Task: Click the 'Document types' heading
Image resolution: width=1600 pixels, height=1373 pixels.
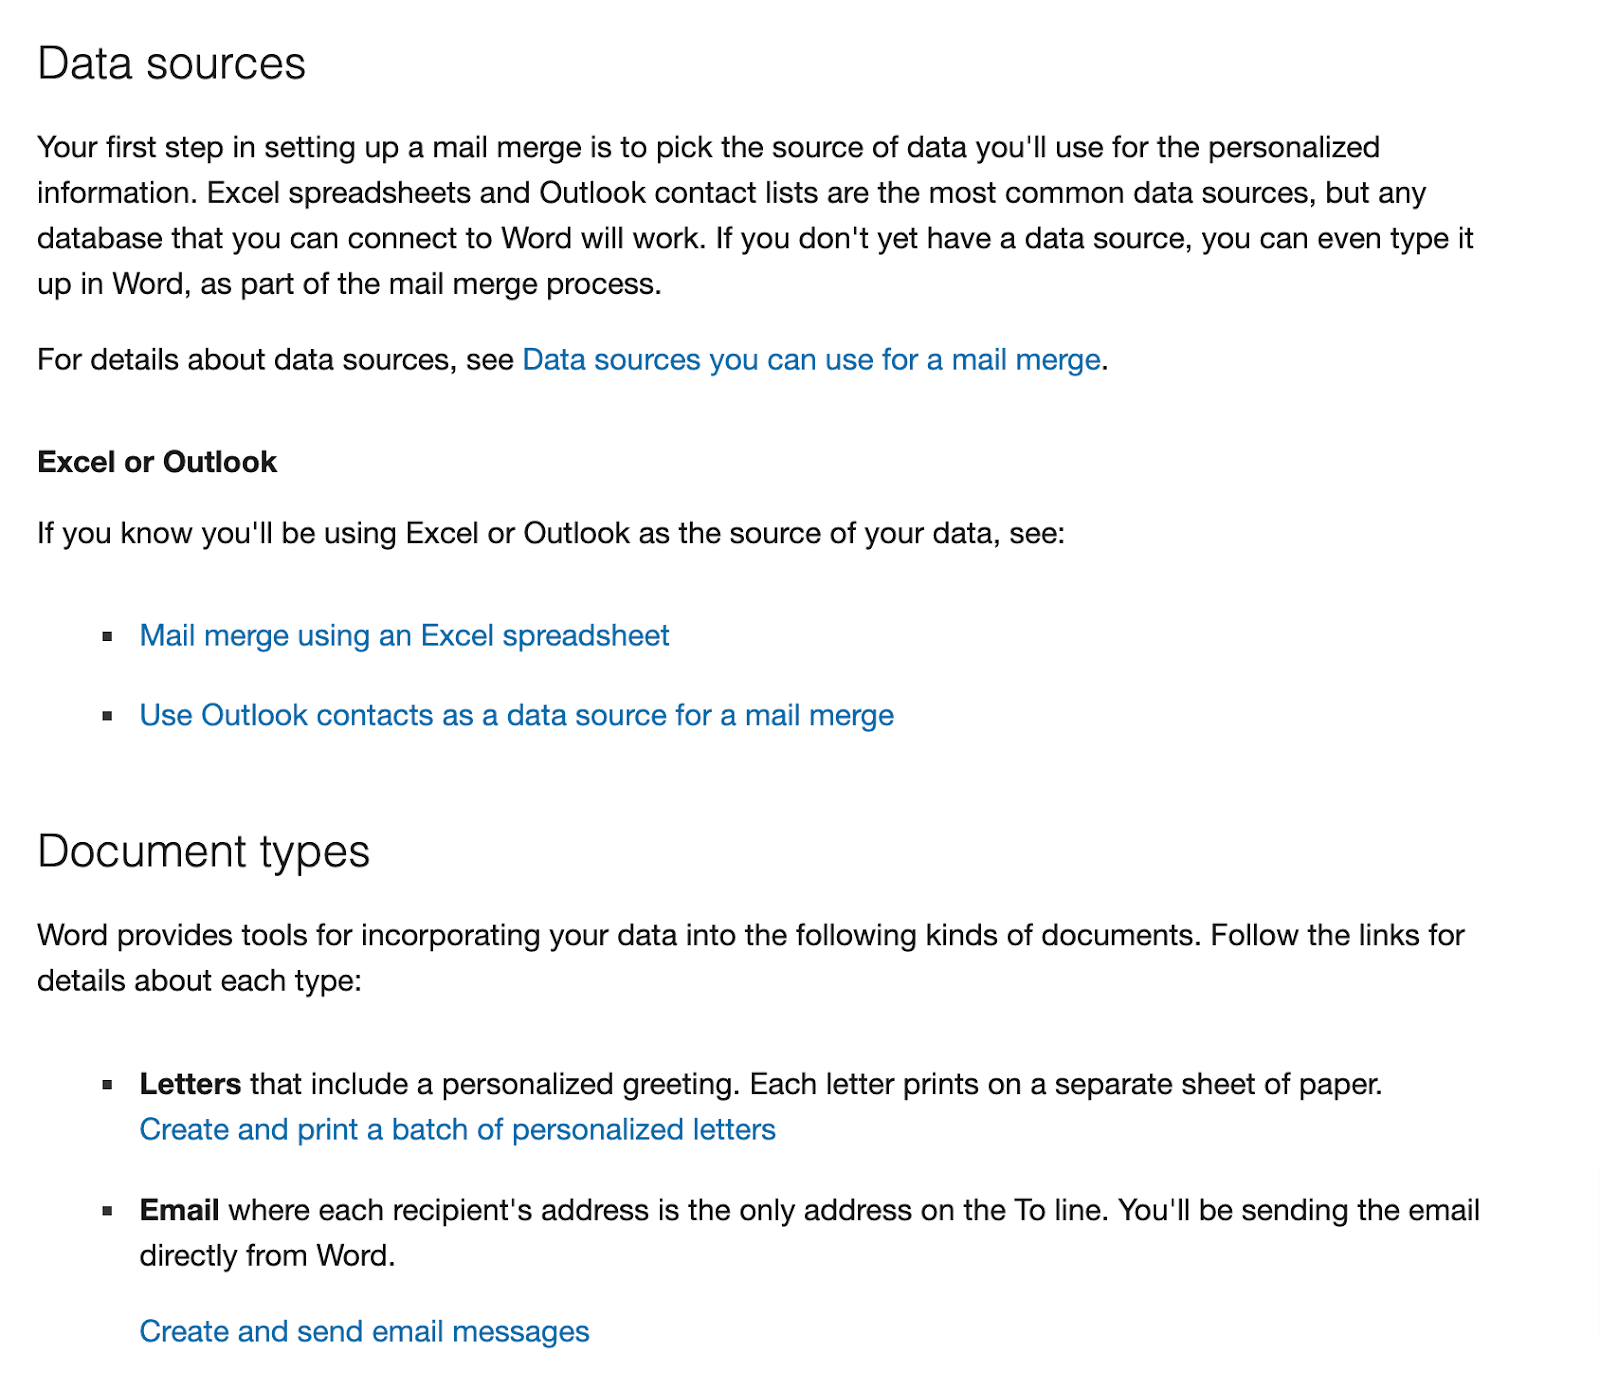Action: click(x=203, y=852)
